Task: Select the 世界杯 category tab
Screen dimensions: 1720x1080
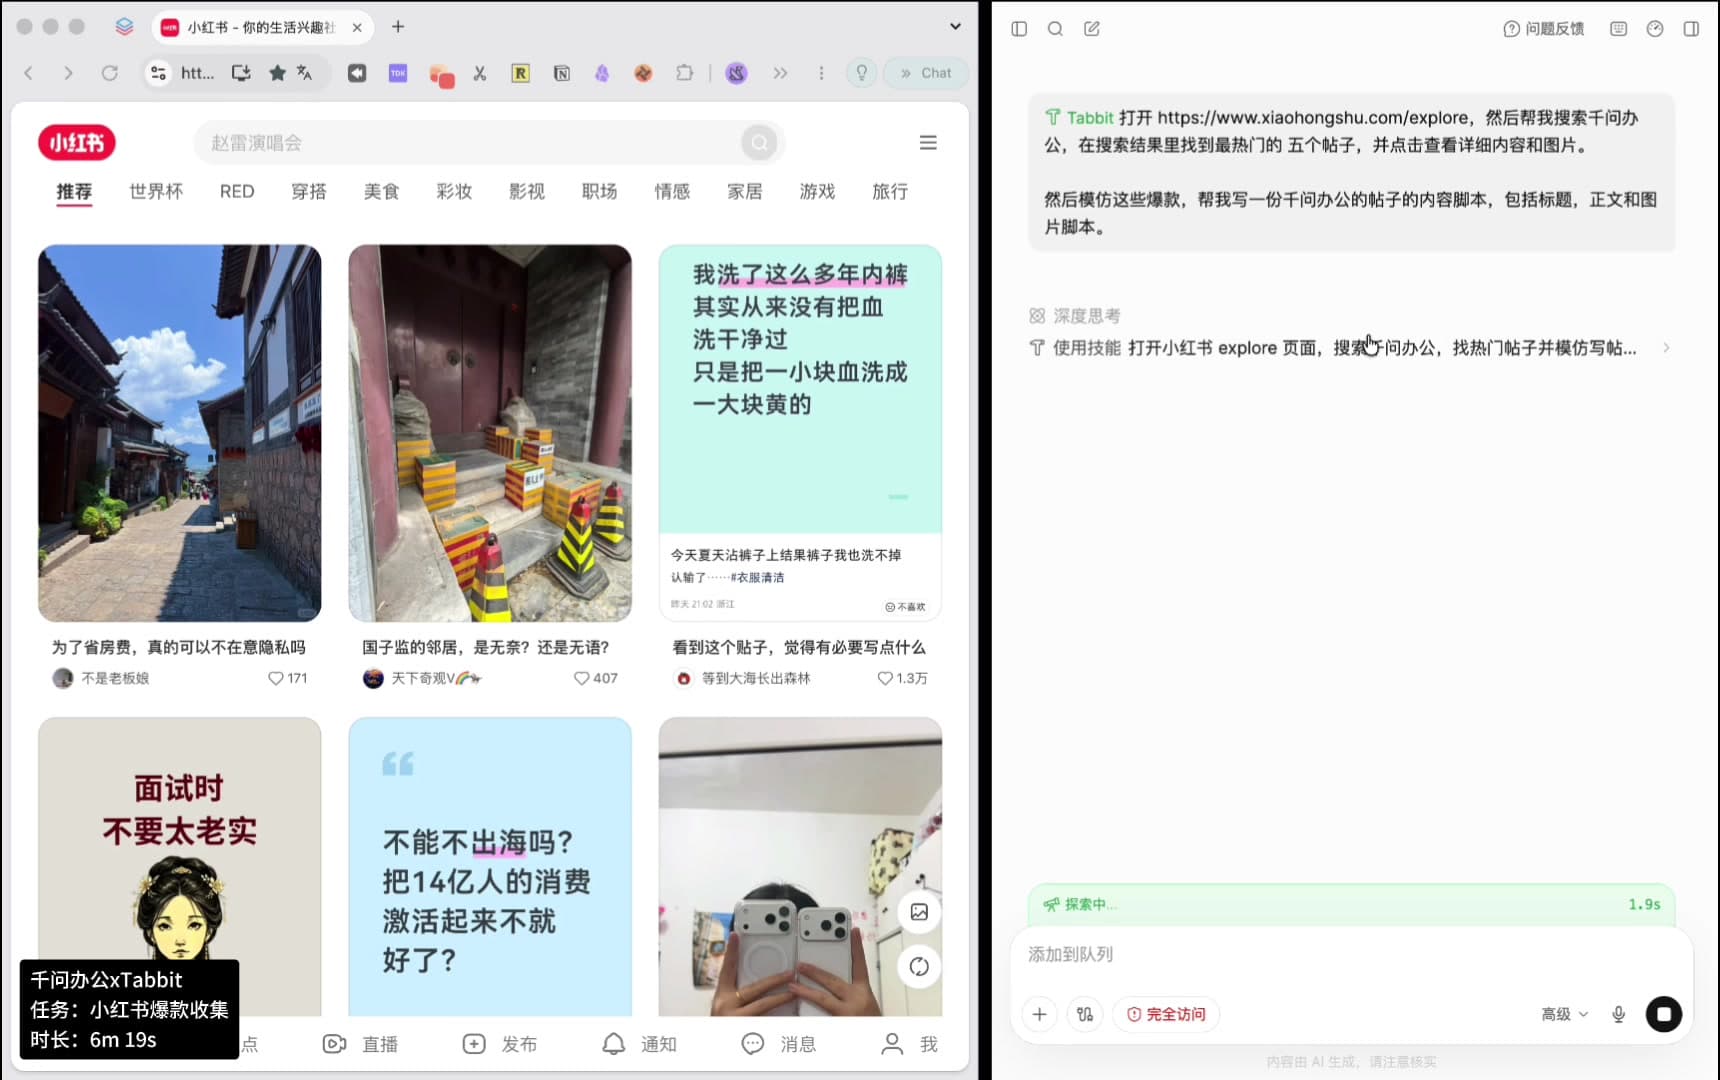Action: coord(156,191)
